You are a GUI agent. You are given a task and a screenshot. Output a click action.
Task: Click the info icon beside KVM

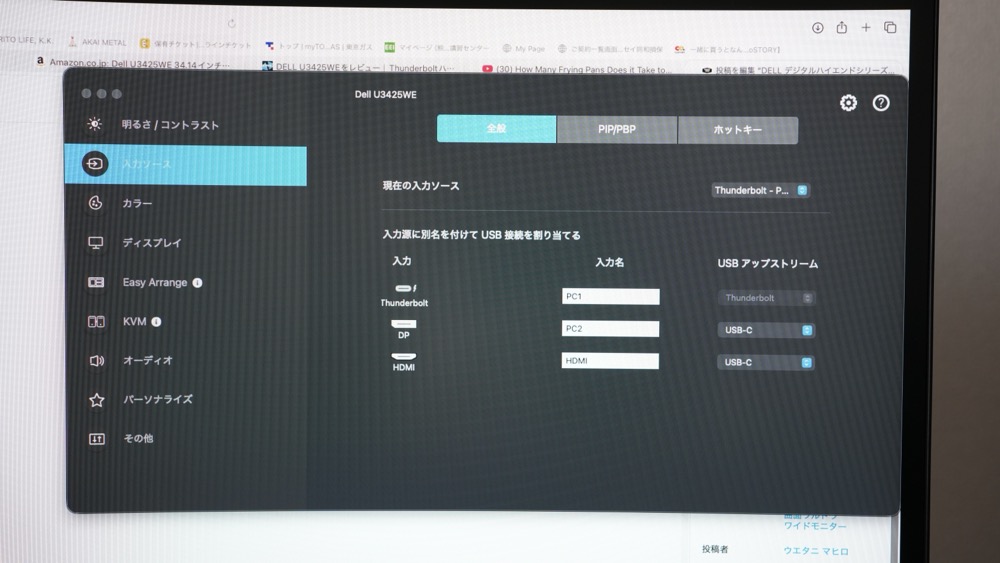[156, 322]
